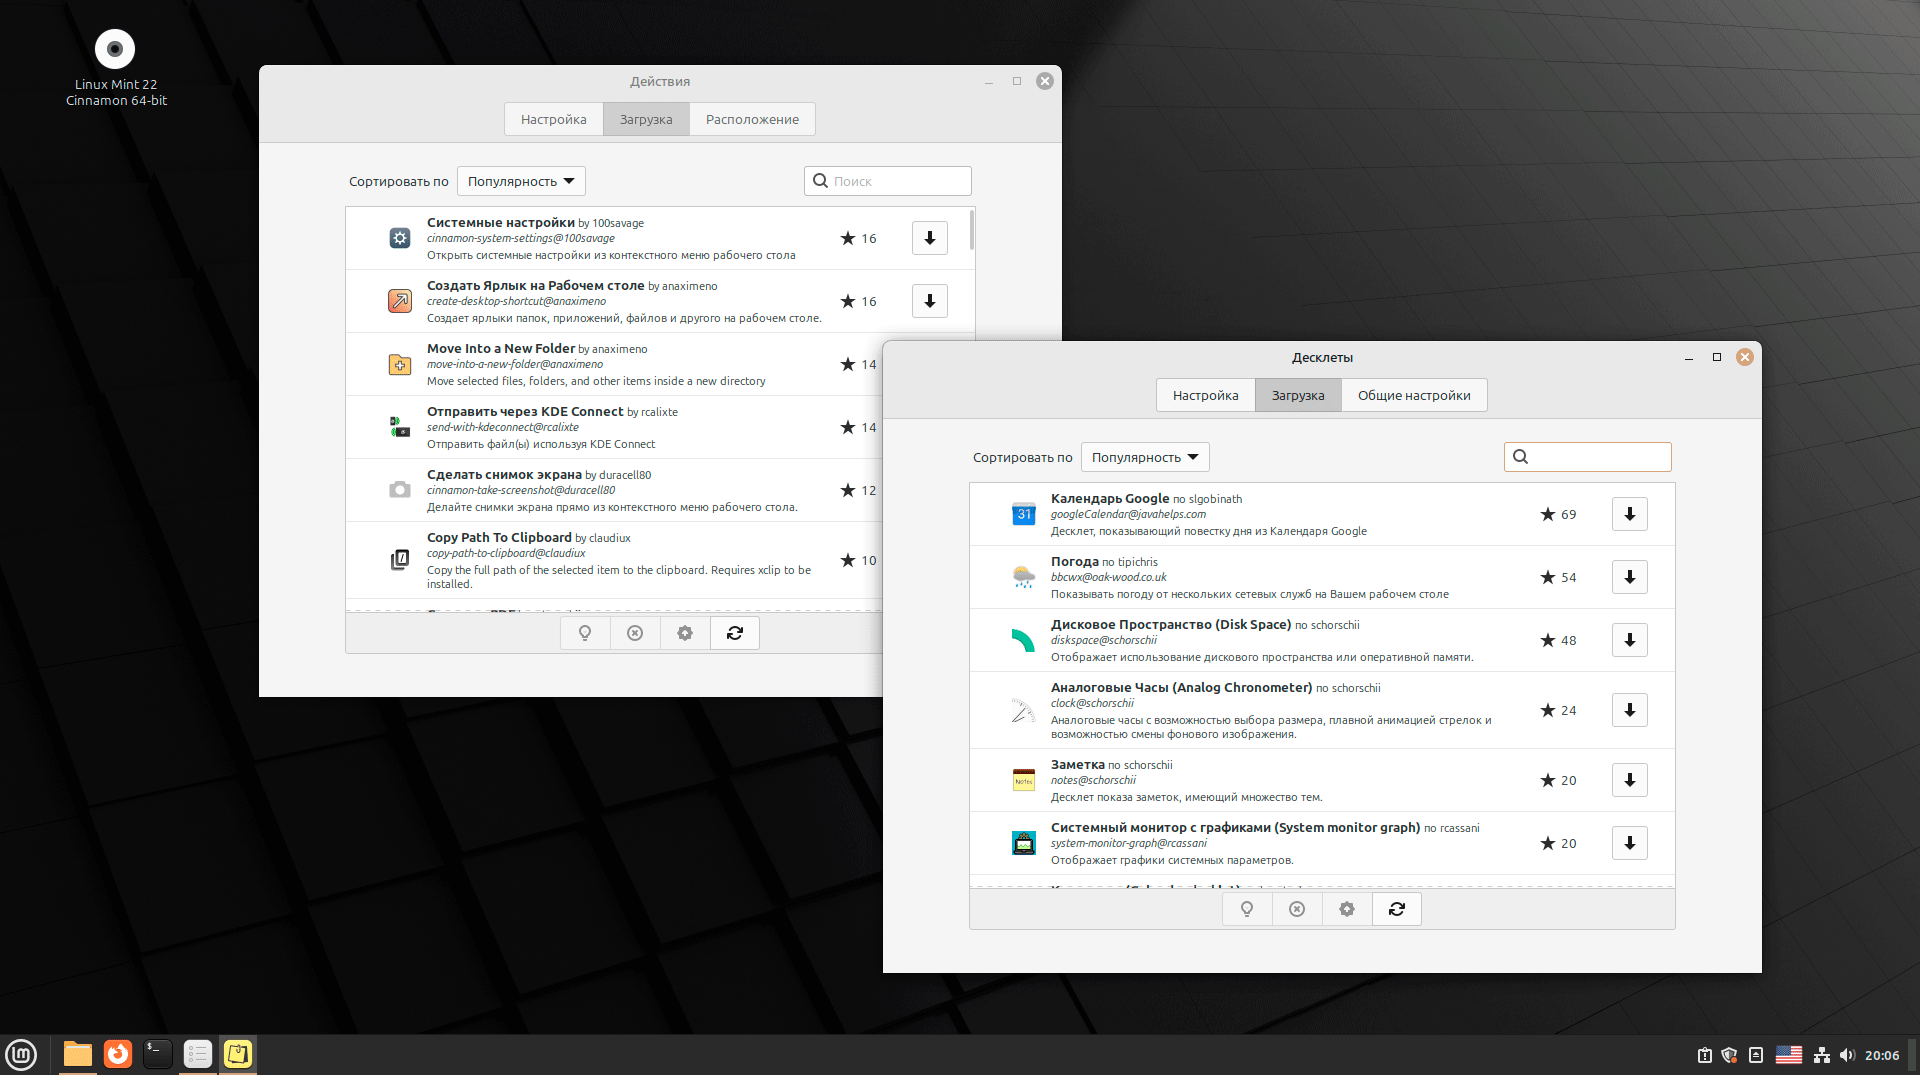
Task: Open the network applet in system tray
Action: [x=1822, y=1055]
